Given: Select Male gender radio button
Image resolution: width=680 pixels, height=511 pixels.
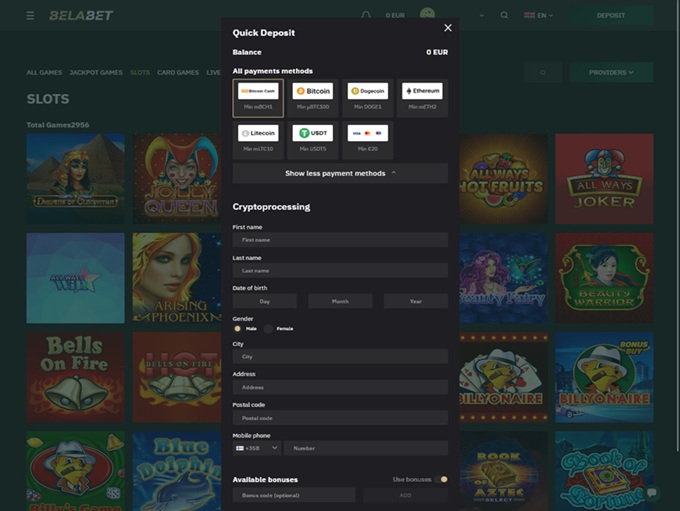Looking at the screenshot, I should click(x=237, y=328).
